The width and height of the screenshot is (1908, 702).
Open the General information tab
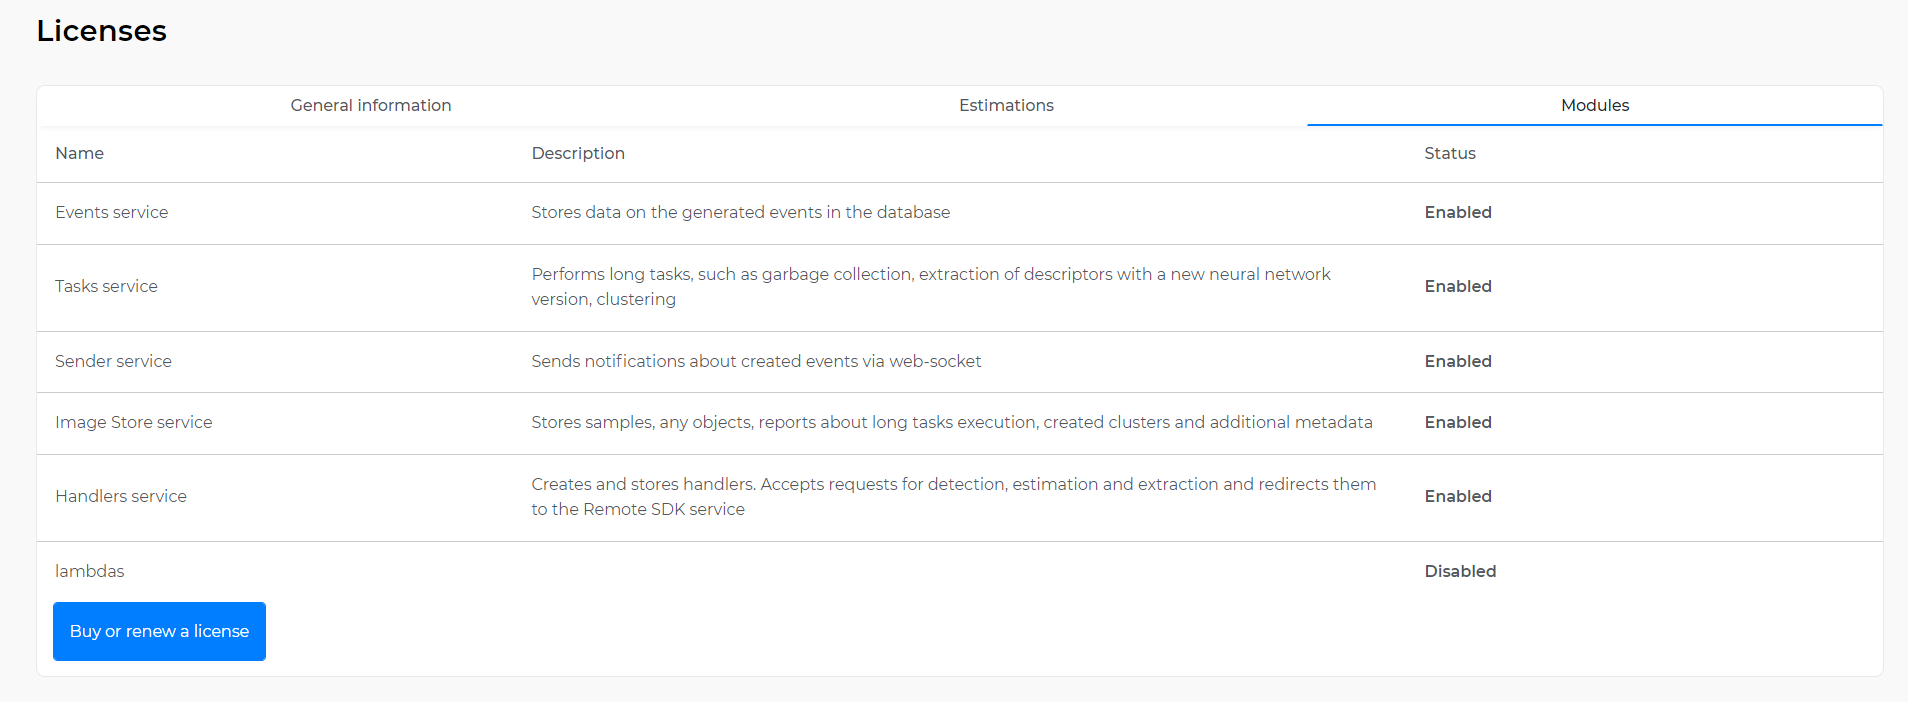tap(371, 105)
